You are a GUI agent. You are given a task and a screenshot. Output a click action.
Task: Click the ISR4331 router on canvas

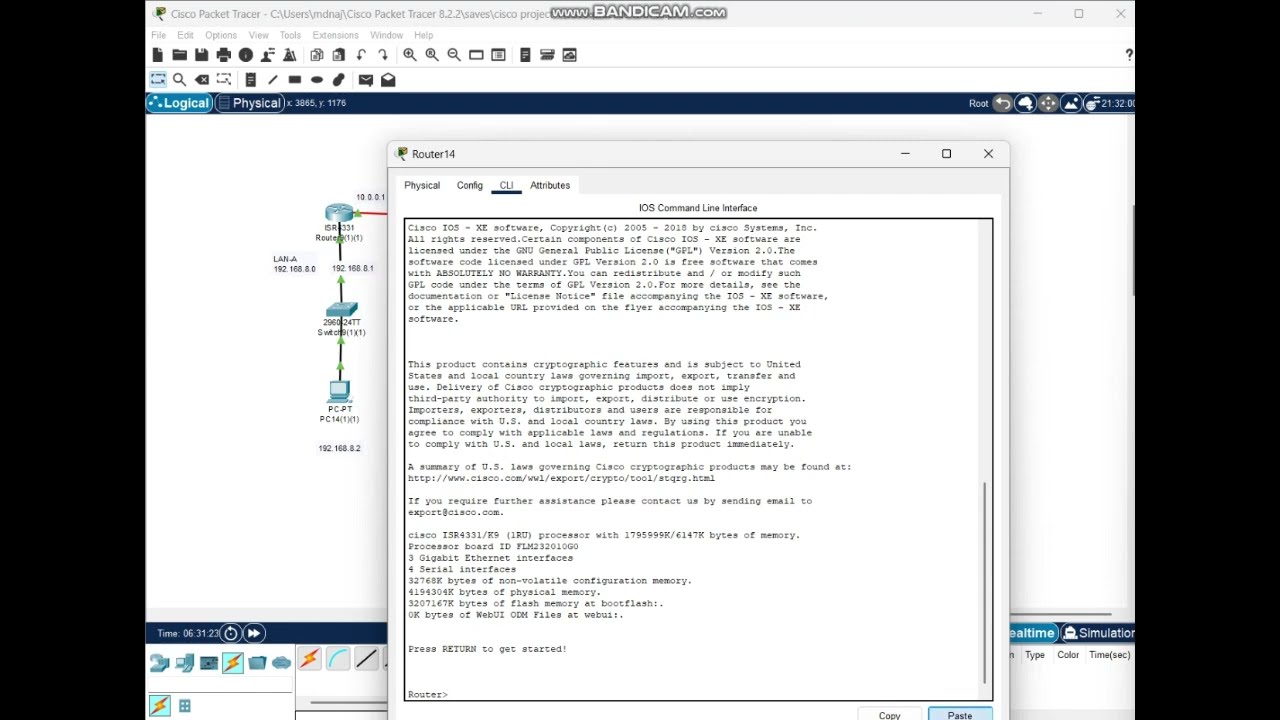click(x=339, y=213)
